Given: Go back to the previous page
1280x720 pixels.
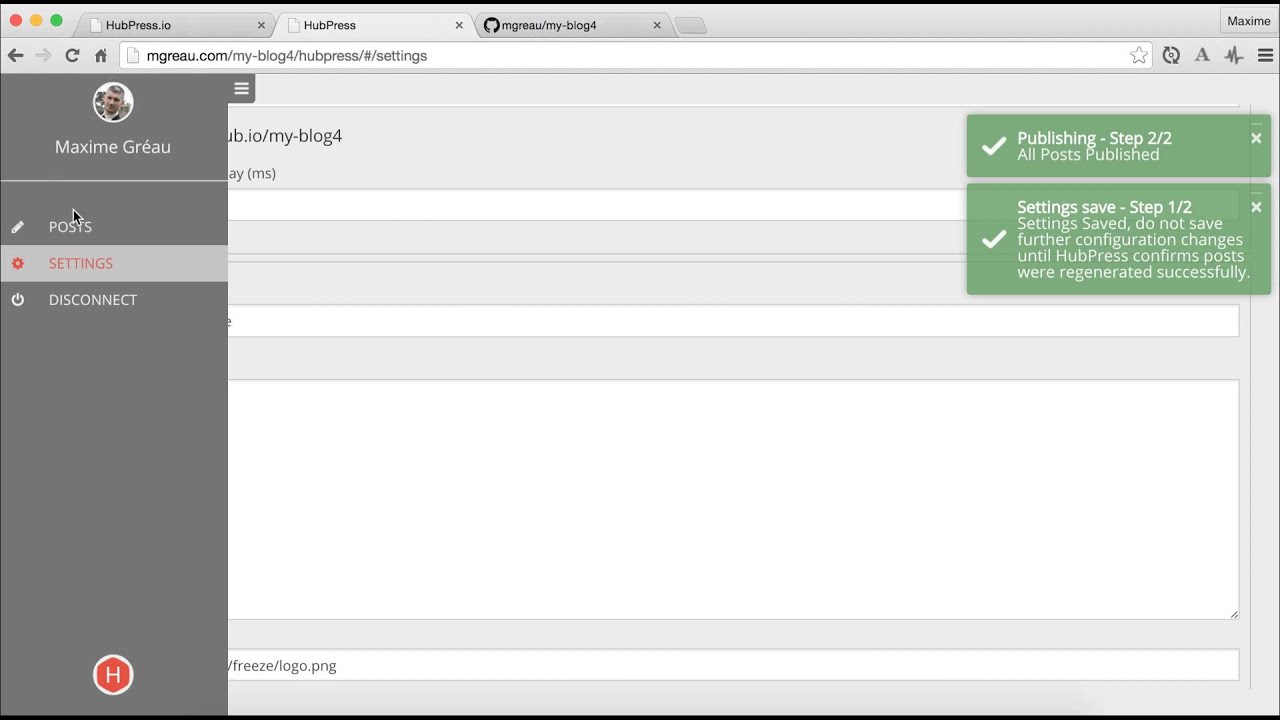Looking at the screenshot, I should point(16,56).
